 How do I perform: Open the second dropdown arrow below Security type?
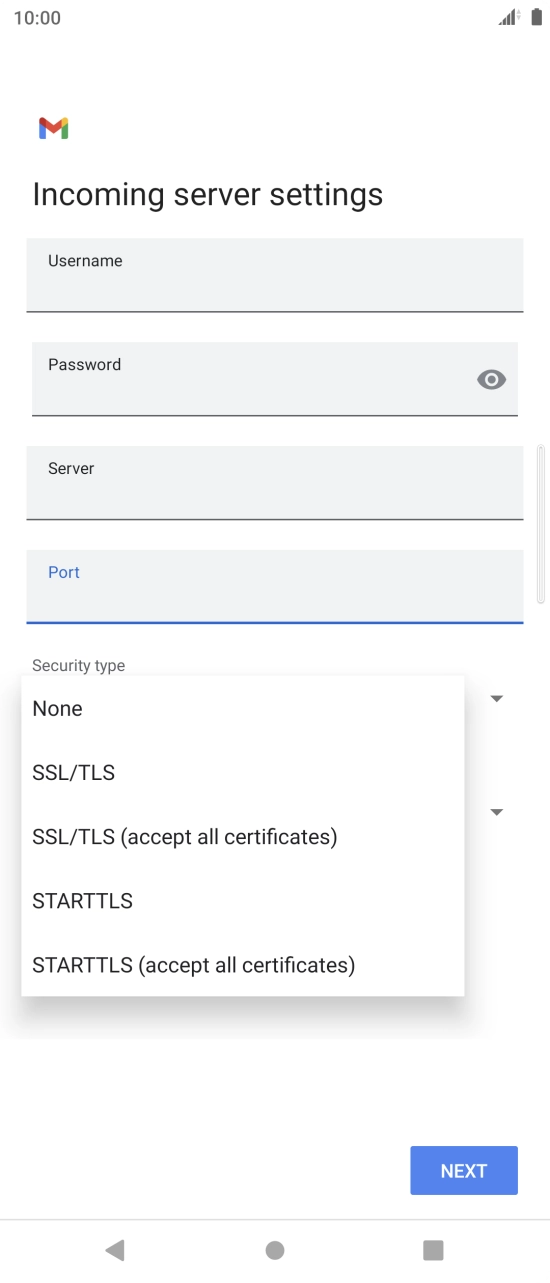(496, 812)
